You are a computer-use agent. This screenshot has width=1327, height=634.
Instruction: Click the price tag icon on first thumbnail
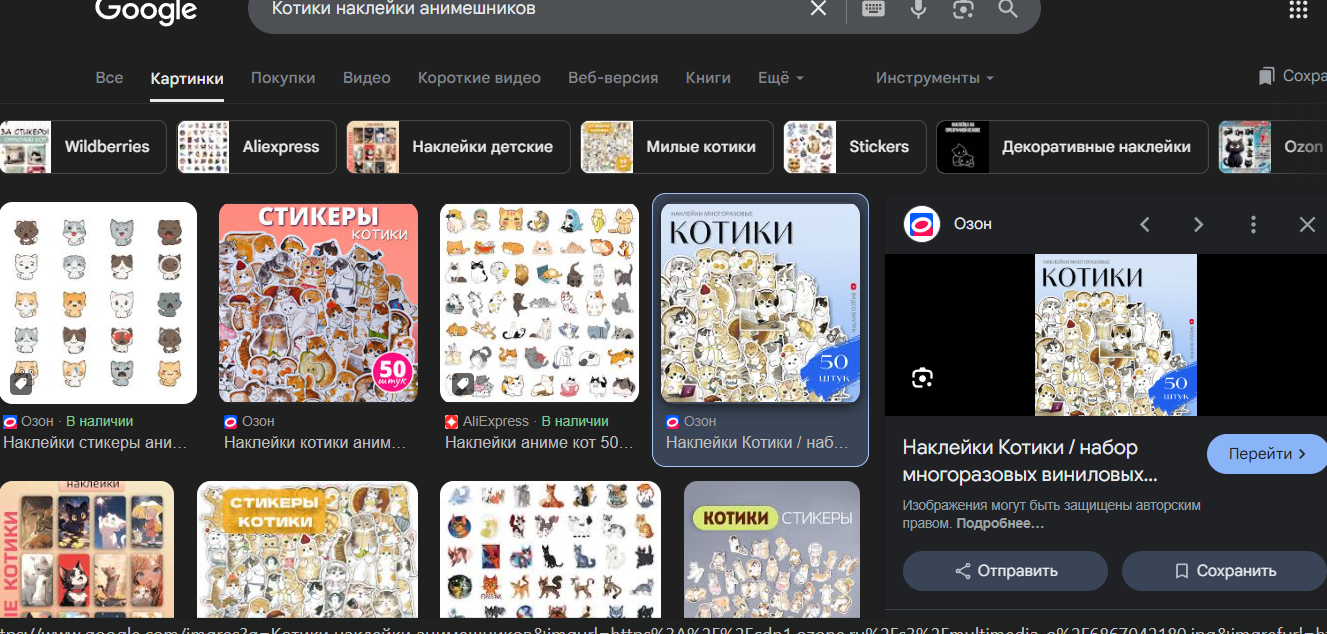click(x=20, y=383)
